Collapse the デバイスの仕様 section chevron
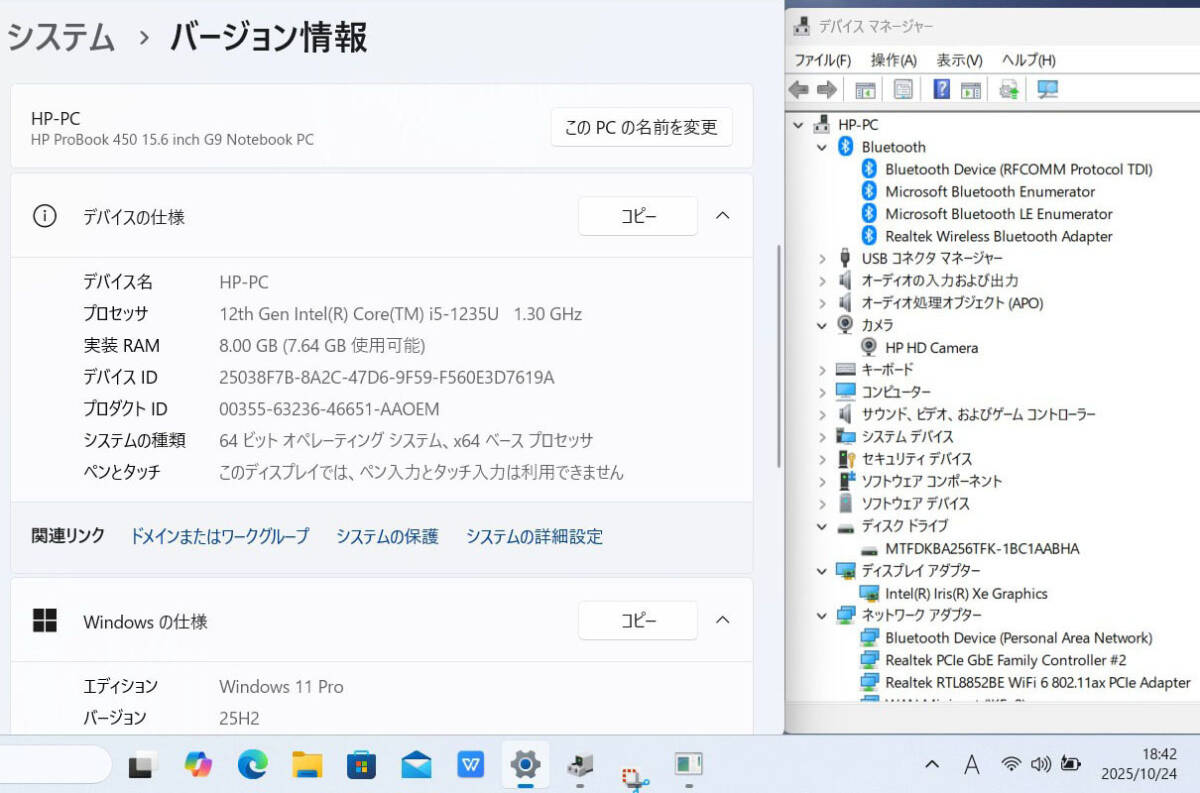This screenshot has width=1200, height=793. [722, 216]
